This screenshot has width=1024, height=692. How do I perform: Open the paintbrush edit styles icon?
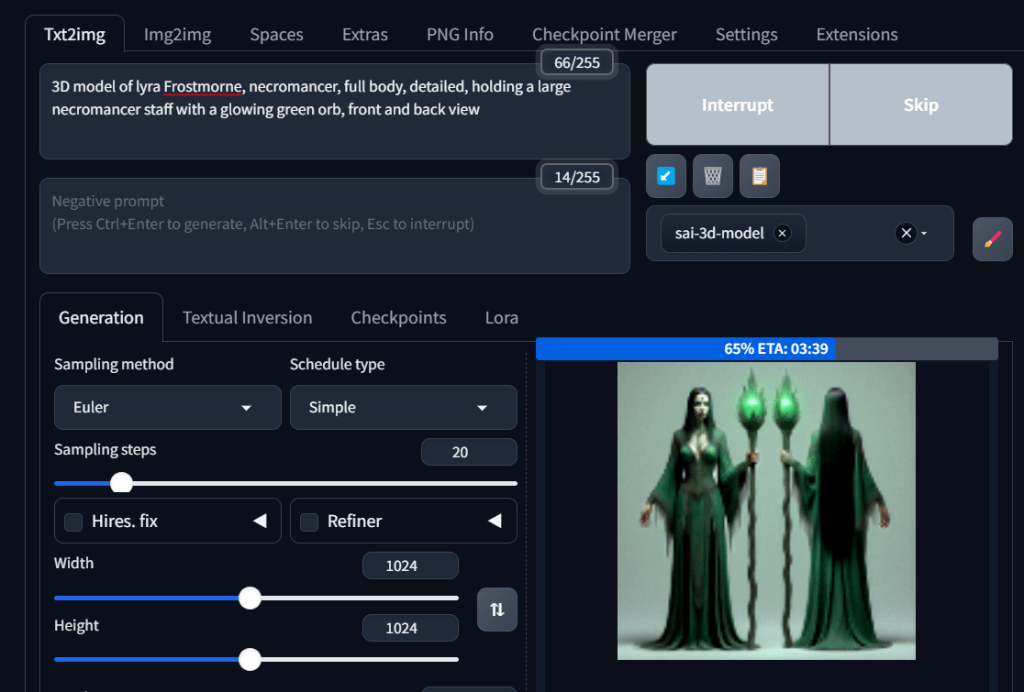[x=992, y=240]
